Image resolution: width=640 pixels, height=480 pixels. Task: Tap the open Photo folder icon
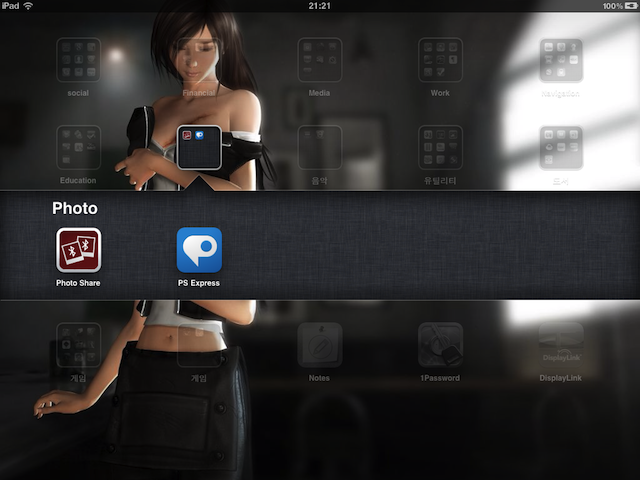(199, 147)
